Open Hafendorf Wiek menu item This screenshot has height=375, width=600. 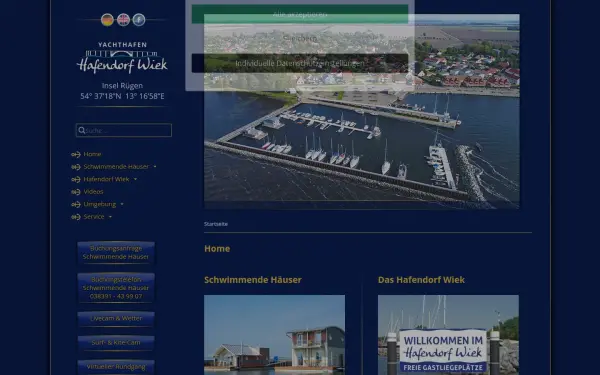[106, 179]
